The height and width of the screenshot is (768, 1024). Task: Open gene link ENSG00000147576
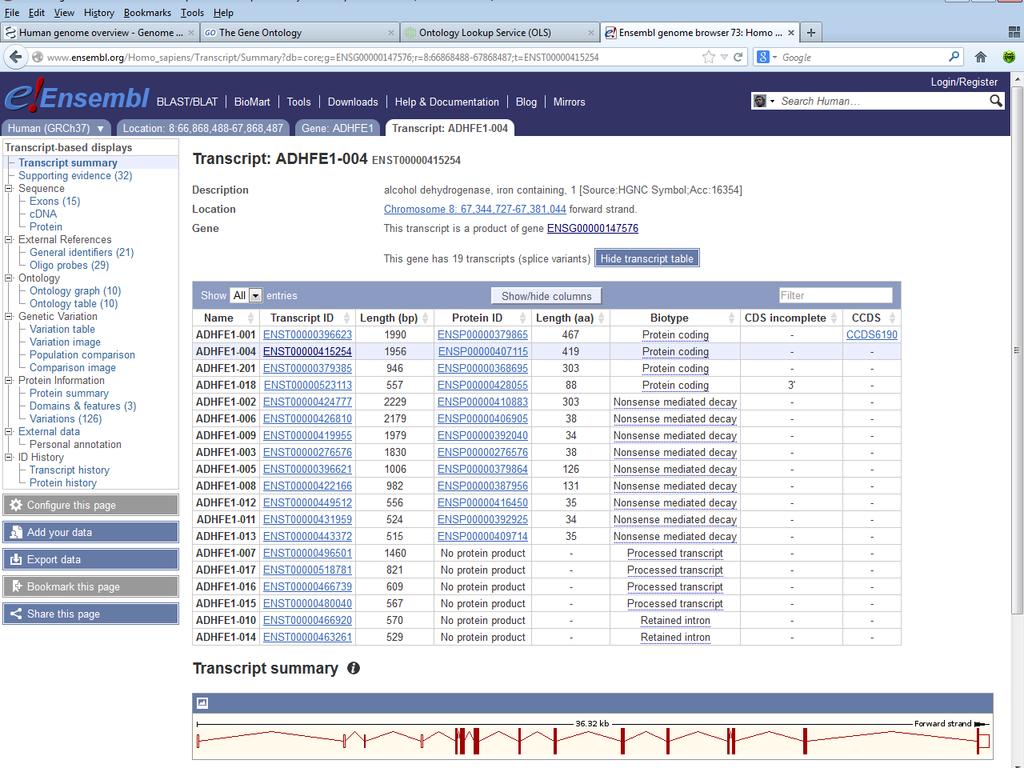pos(592,228)
